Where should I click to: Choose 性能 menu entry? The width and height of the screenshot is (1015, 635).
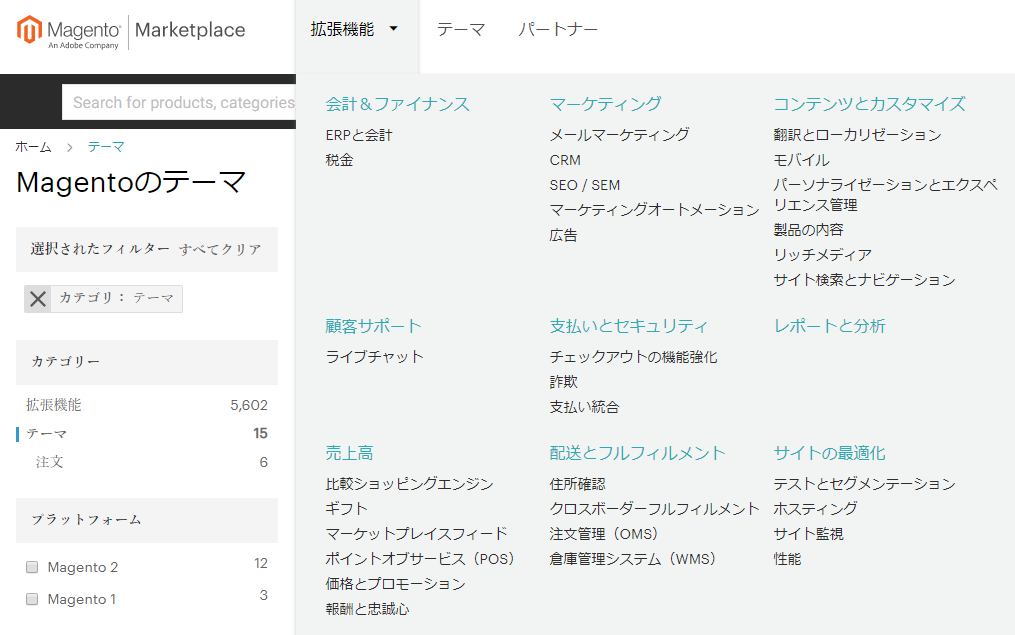pyautogui.click(x=787, y=559)
